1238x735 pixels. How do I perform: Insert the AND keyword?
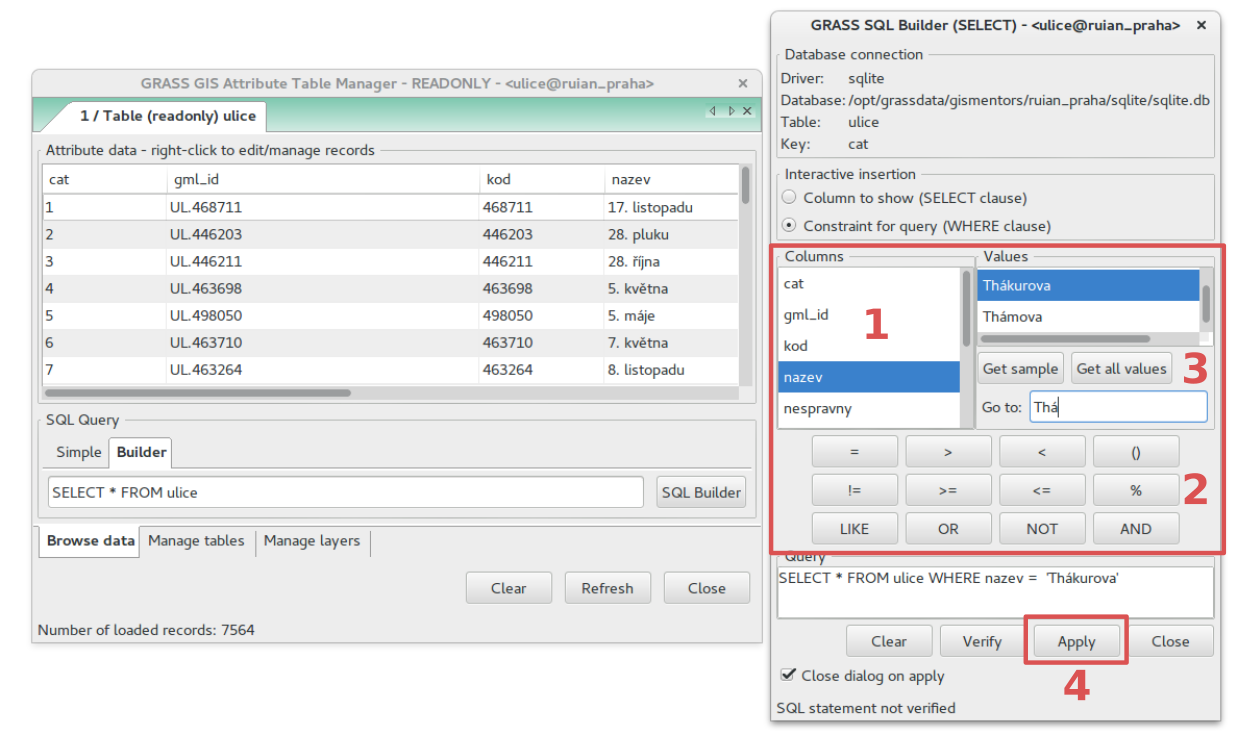1136,529
